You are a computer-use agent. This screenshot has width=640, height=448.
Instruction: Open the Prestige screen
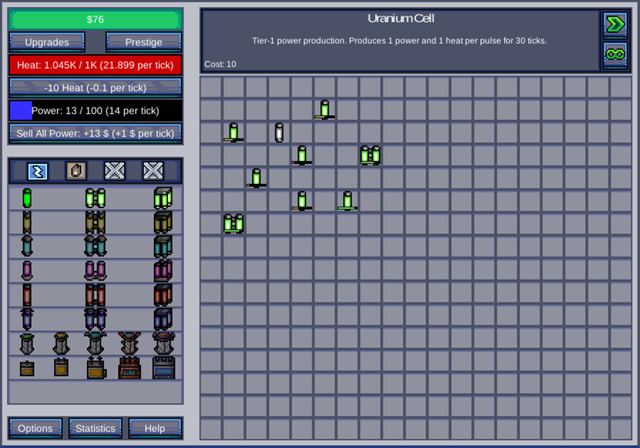(x=144, y=42)
